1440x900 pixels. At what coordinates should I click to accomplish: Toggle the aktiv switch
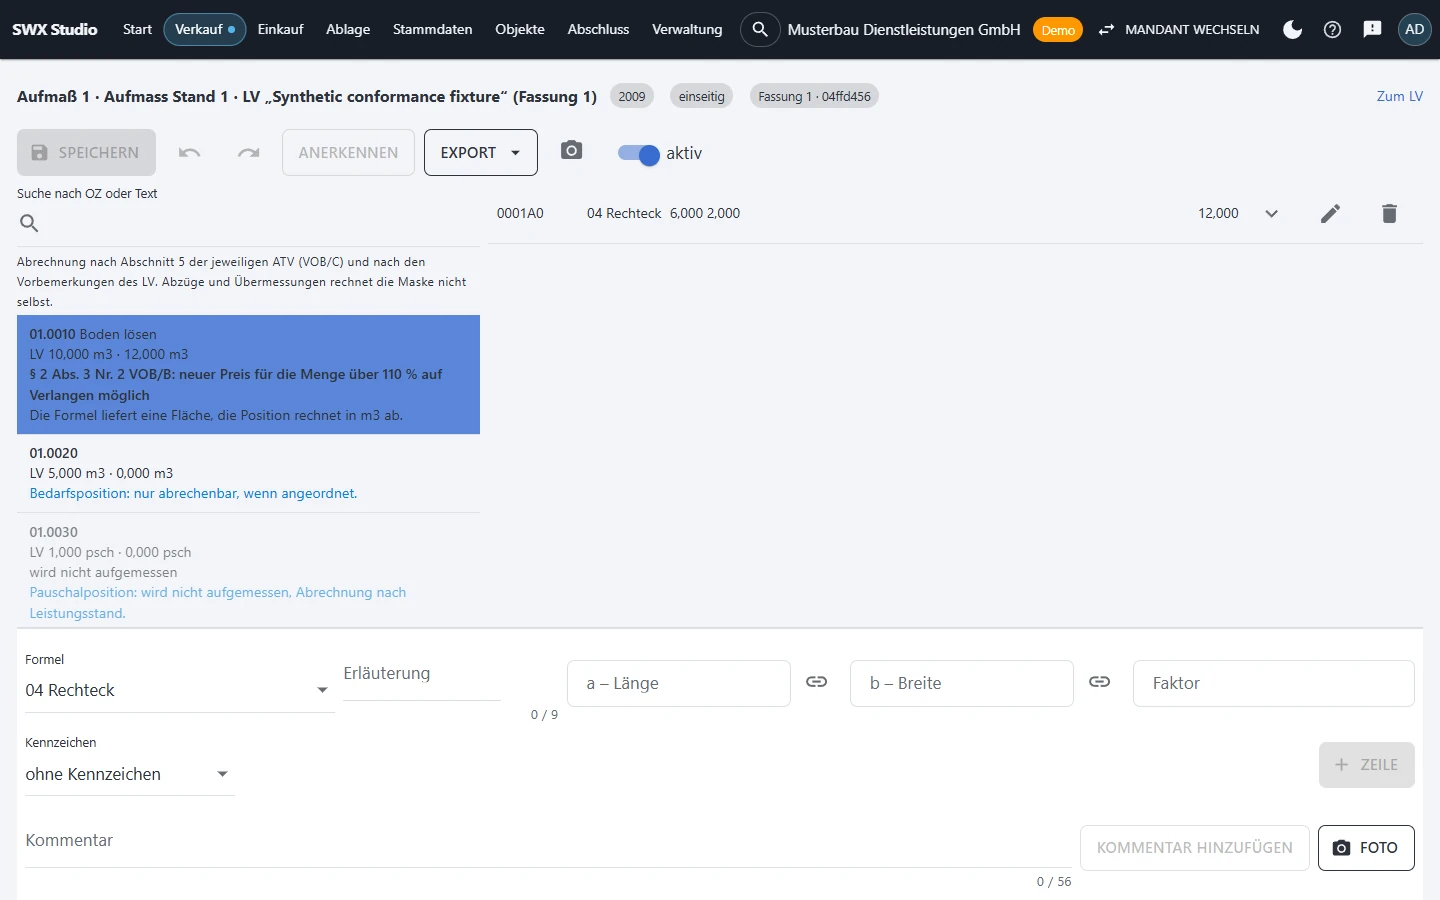click(x=638, y=154)
